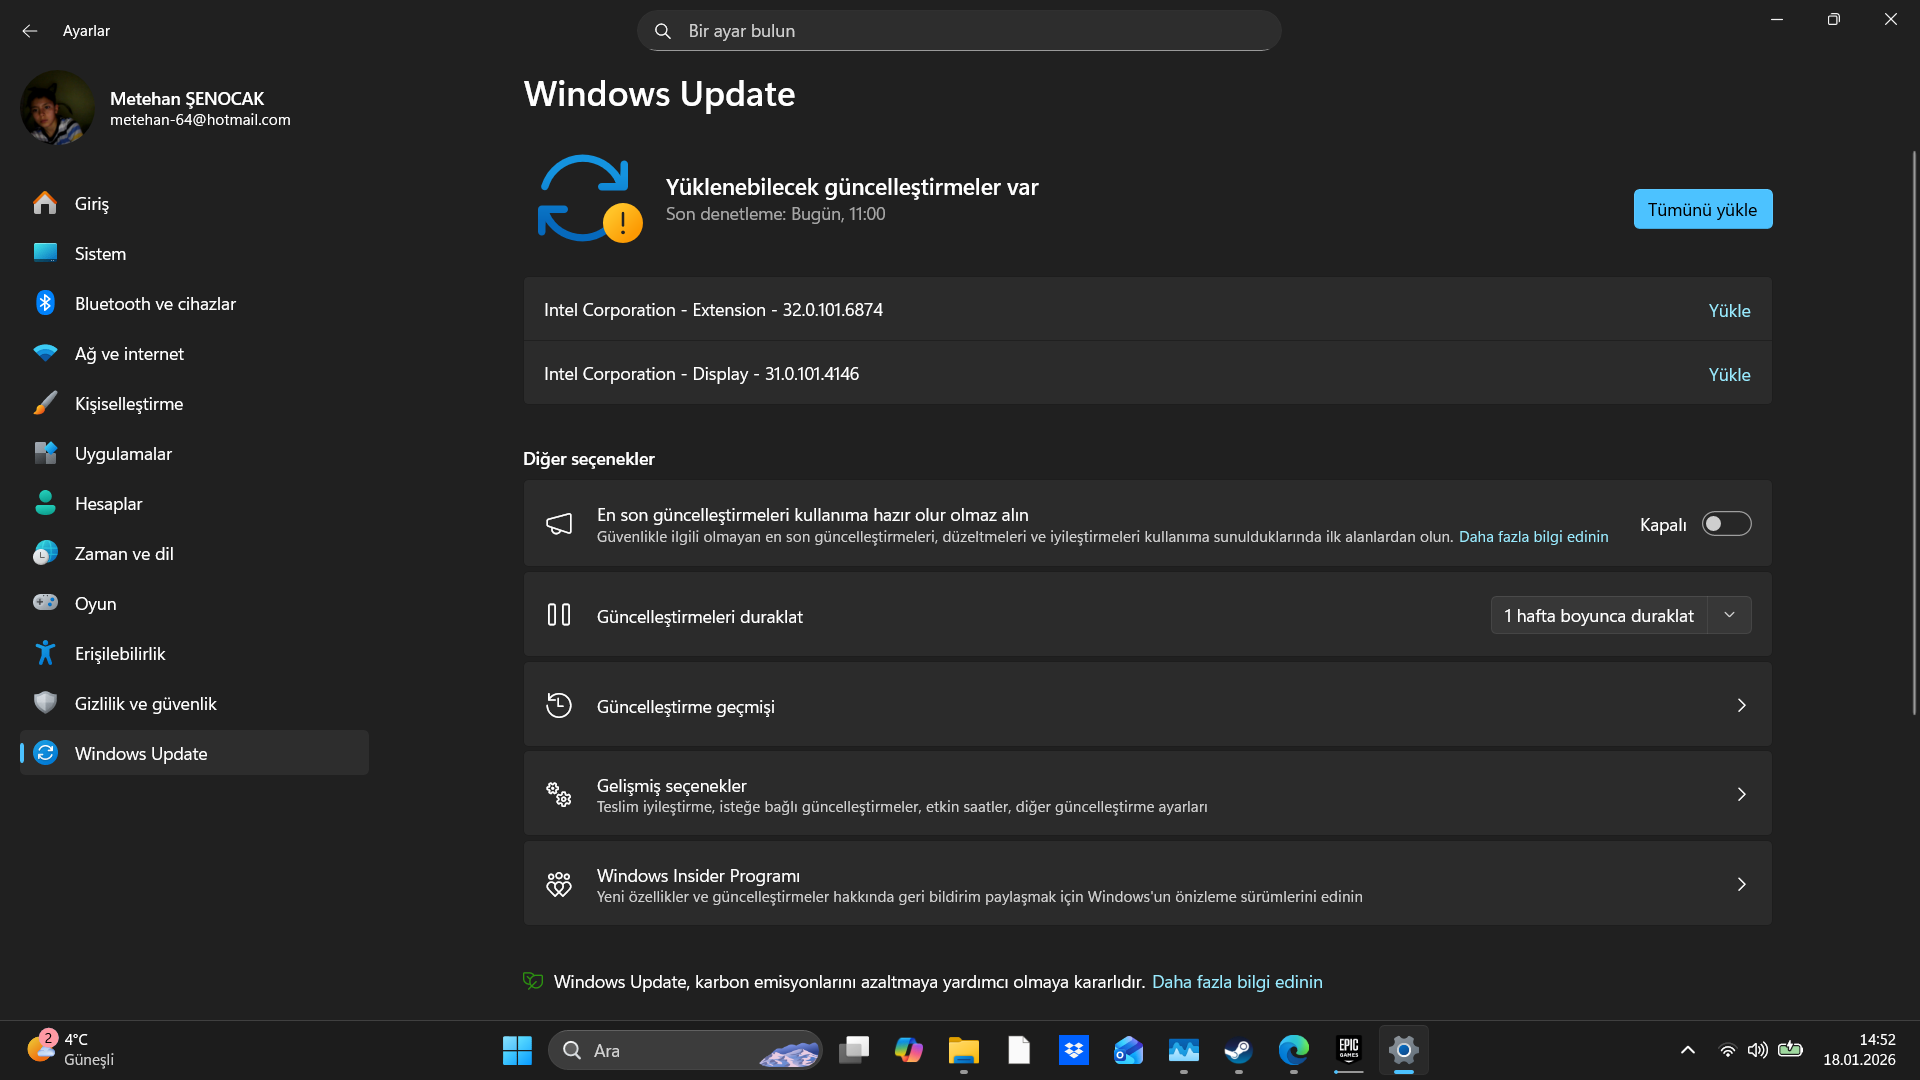Click the Wi-Fi icon beside Ağ ve internet
1920x1080 pixels.
coord(45,353)
